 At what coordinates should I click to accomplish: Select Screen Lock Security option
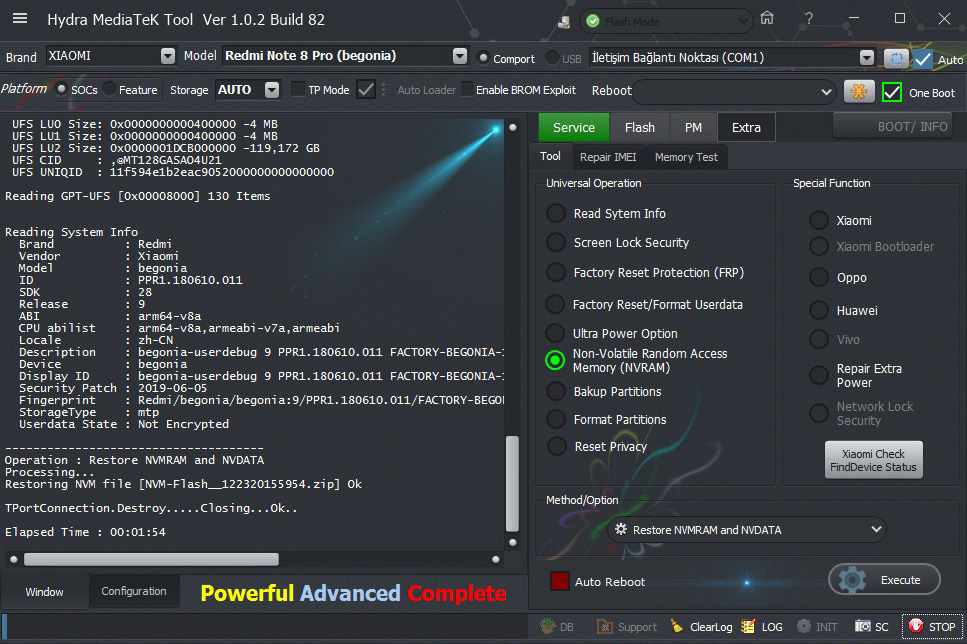pos(556,242)
